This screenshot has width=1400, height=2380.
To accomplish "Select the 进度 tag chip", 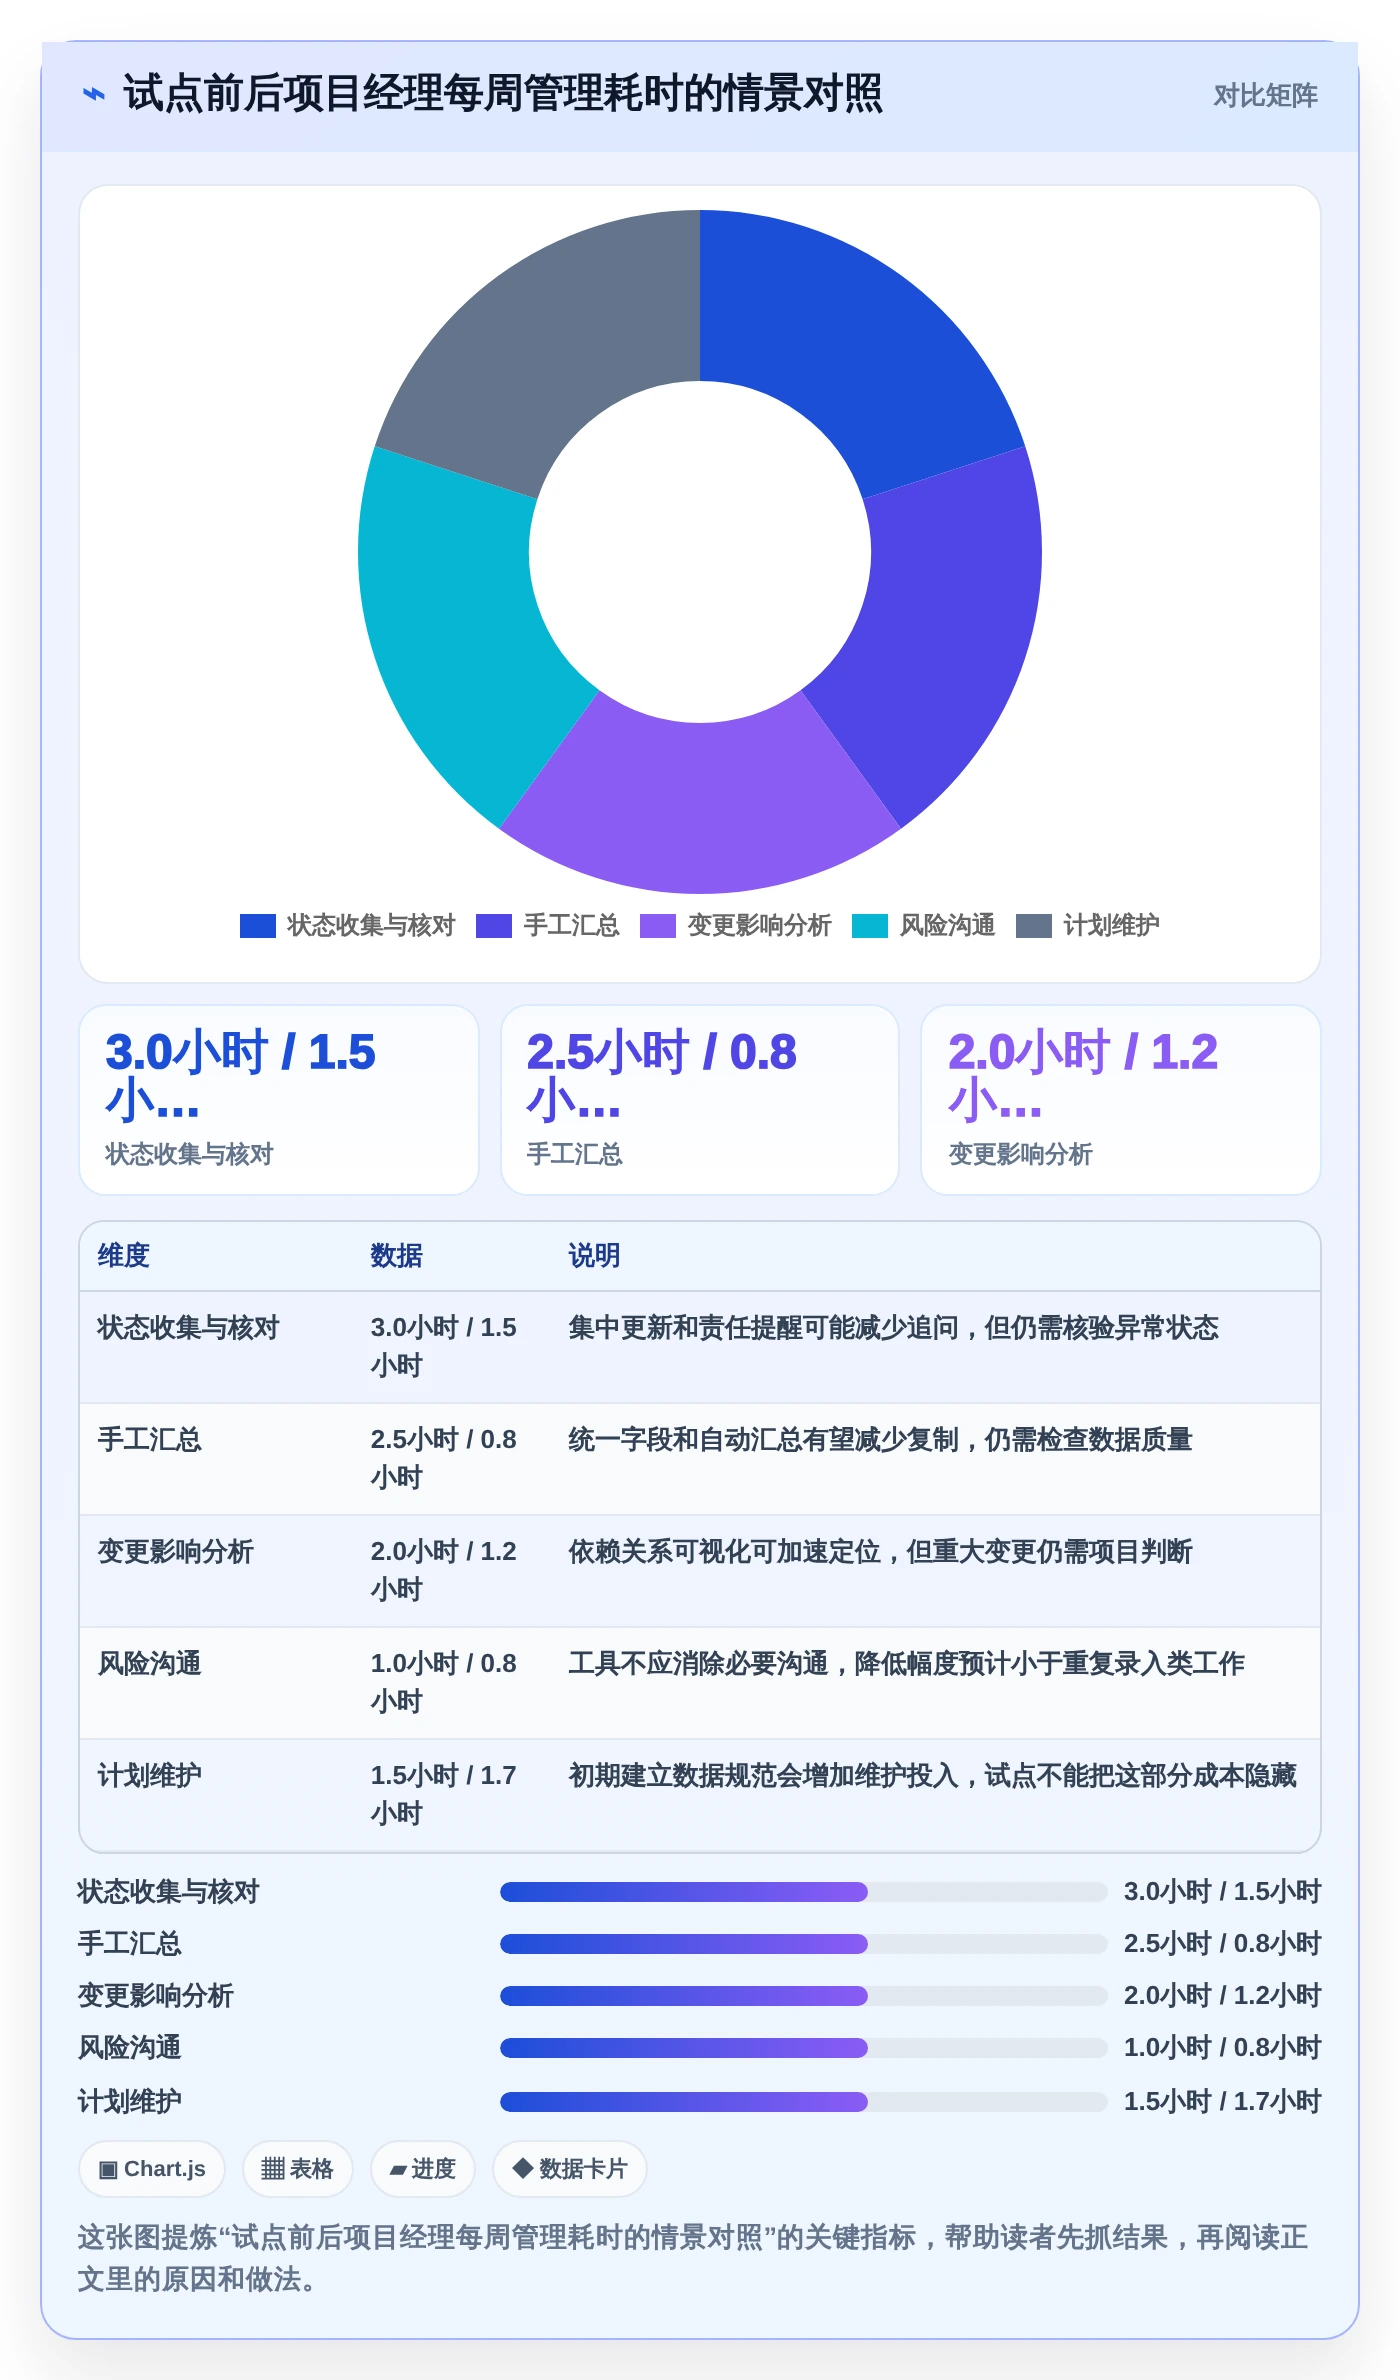I will [x=422, y=2169].
